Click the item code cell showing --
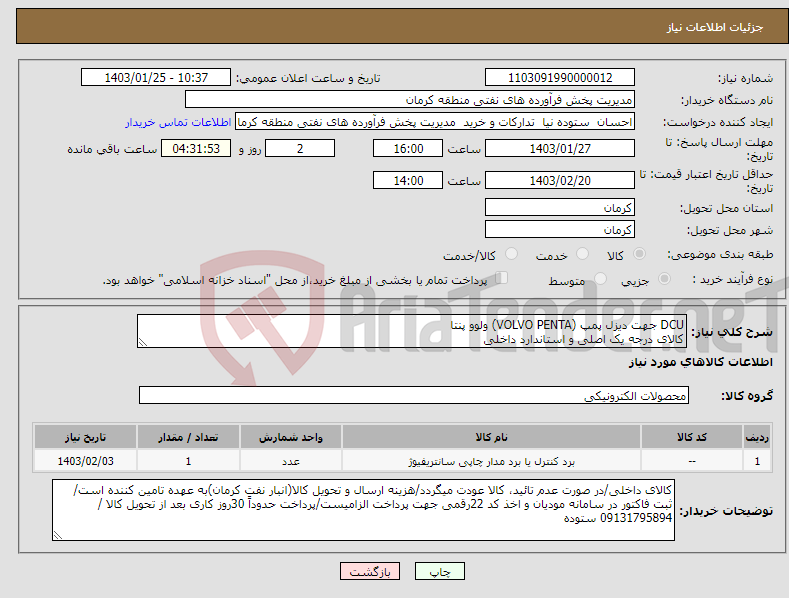Screen dimensions: 789x598 [x=692, y=461]
